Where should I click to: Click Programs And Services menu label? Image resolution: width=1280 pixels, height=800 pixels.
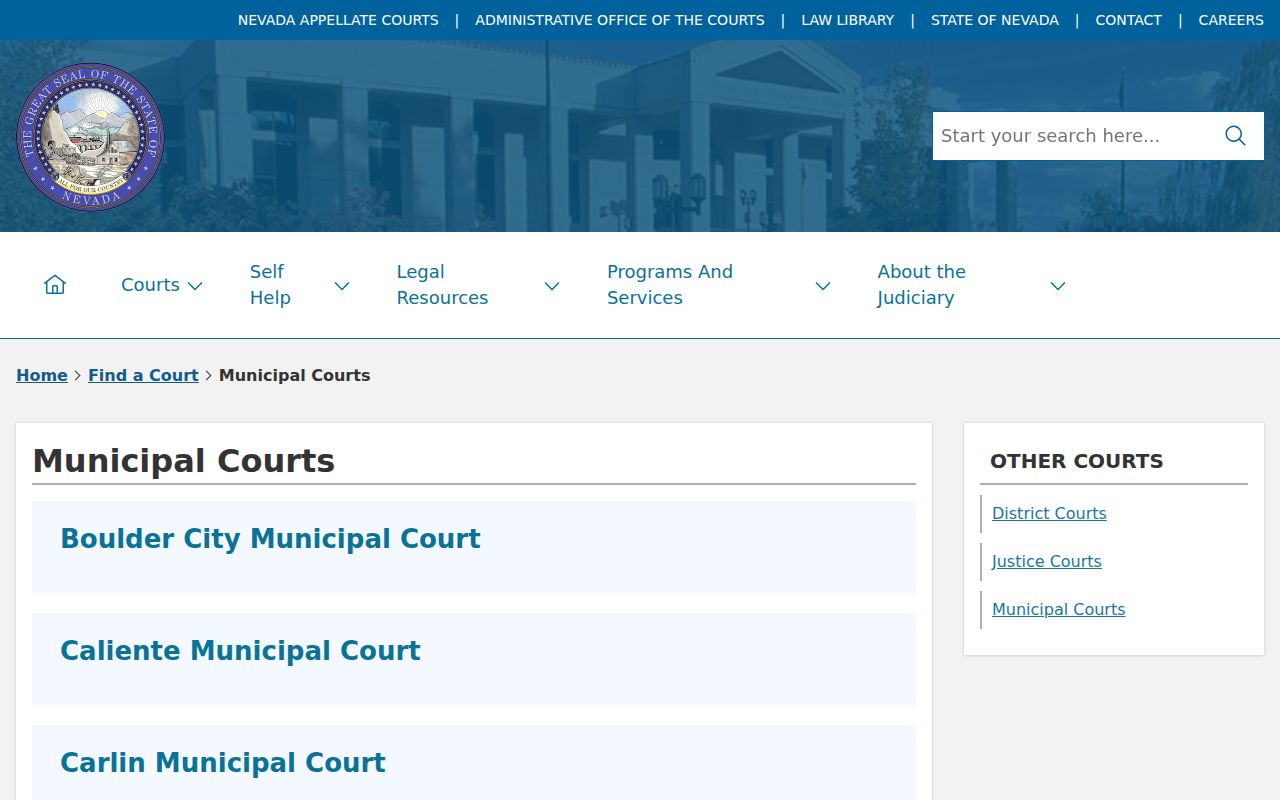coord(670,285)
